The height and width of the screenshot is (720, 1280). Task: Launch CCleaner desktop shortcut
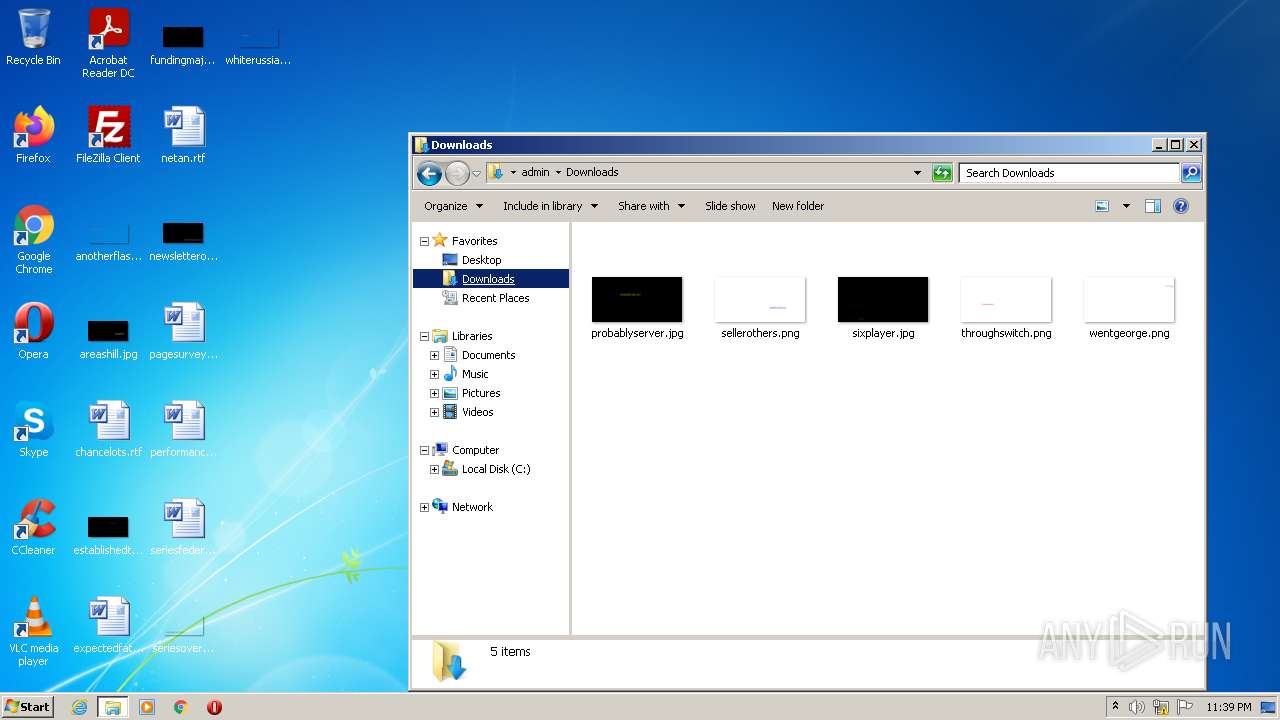pyautogui.click(x=33, y=527)
